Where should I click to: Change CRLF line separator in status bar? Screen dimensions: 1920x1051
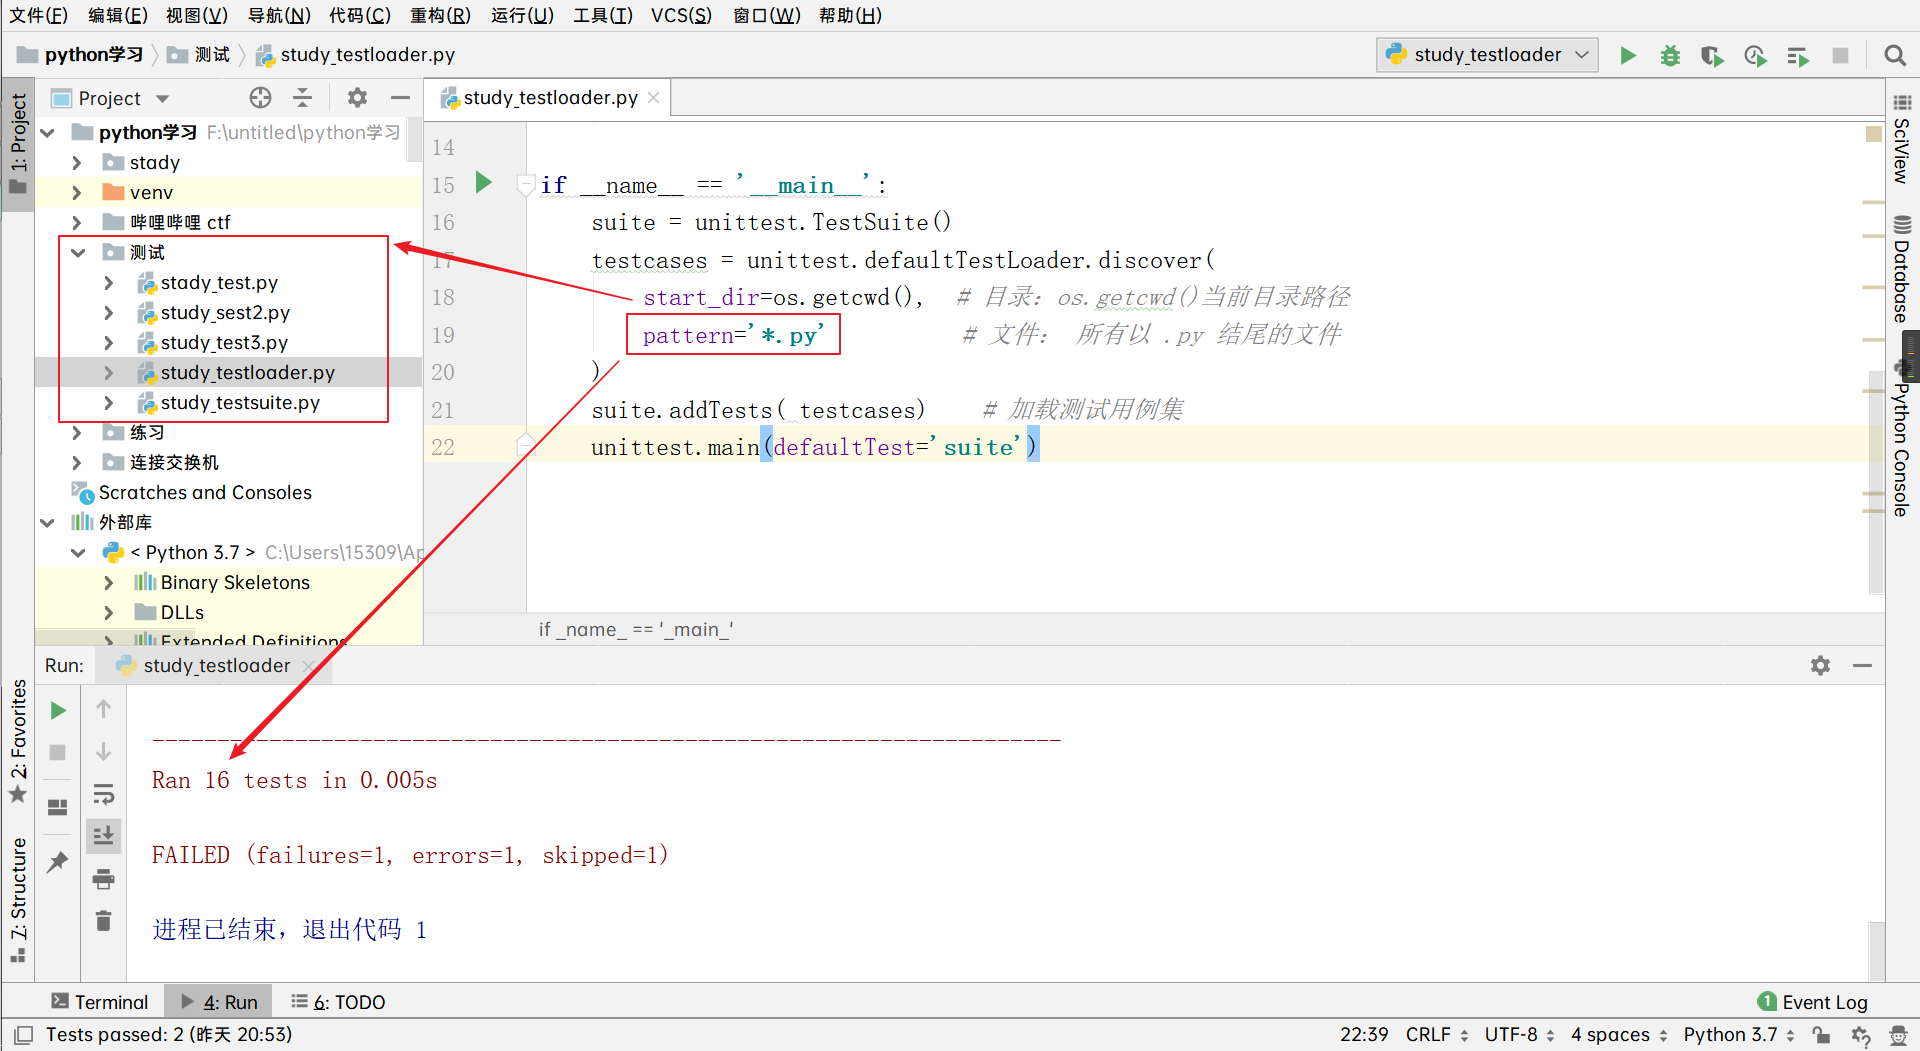tap(1436, 1035)
